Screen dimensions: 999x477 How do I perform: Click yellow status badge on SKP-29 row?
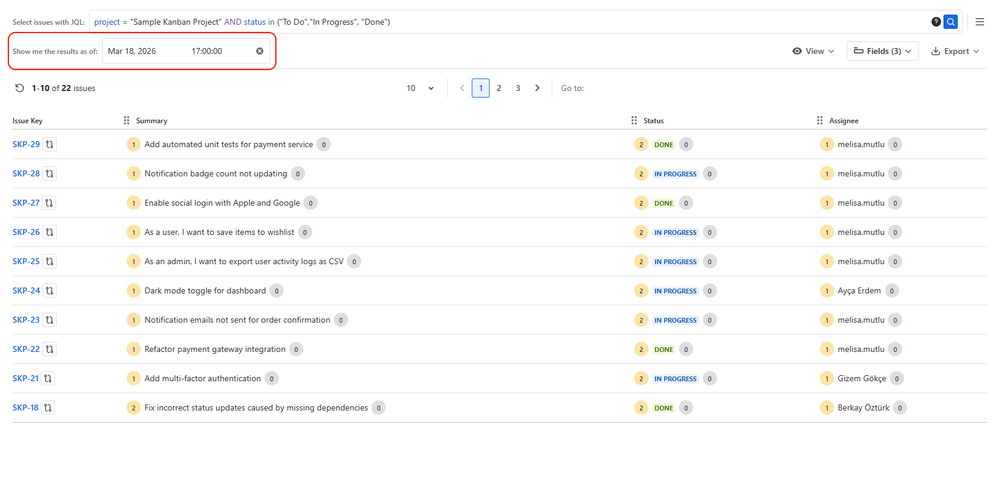tap(640, 145)
